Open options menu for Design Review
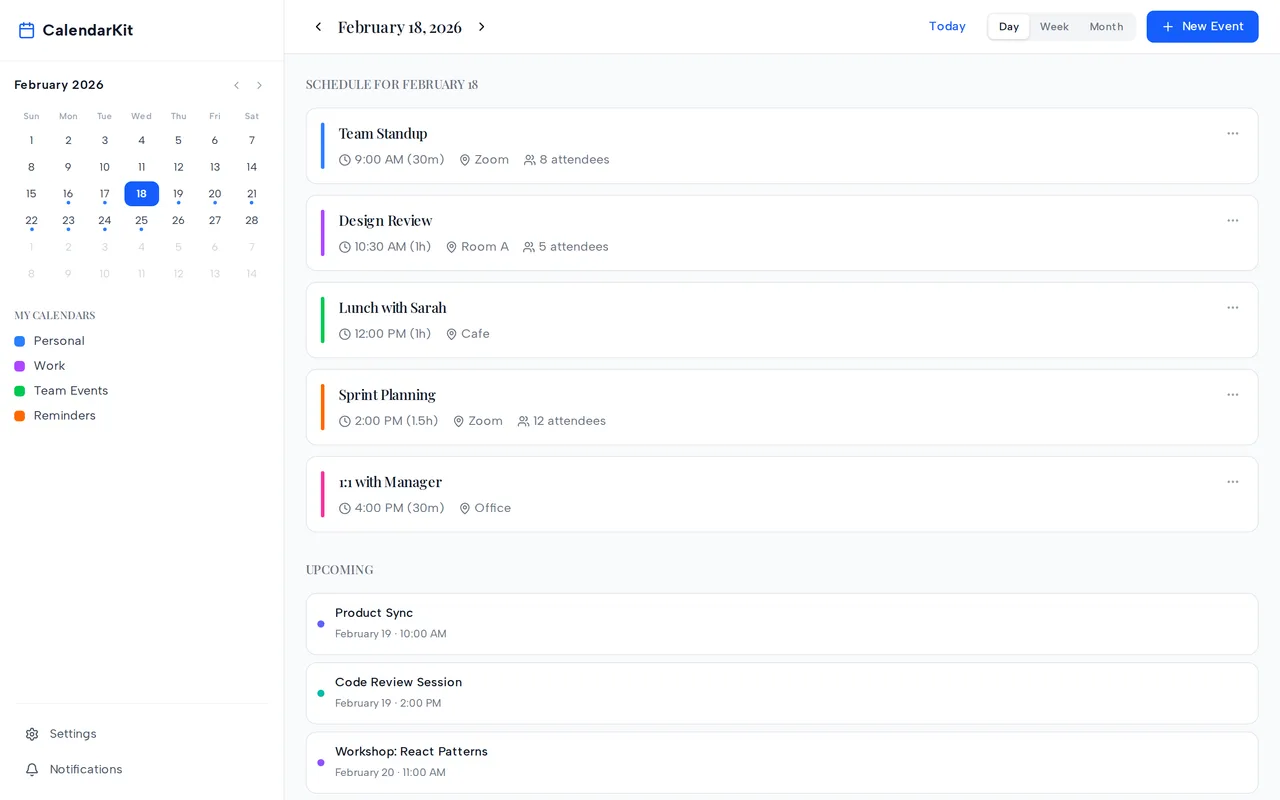The image size is (1280, 800). click(1233, 220)
